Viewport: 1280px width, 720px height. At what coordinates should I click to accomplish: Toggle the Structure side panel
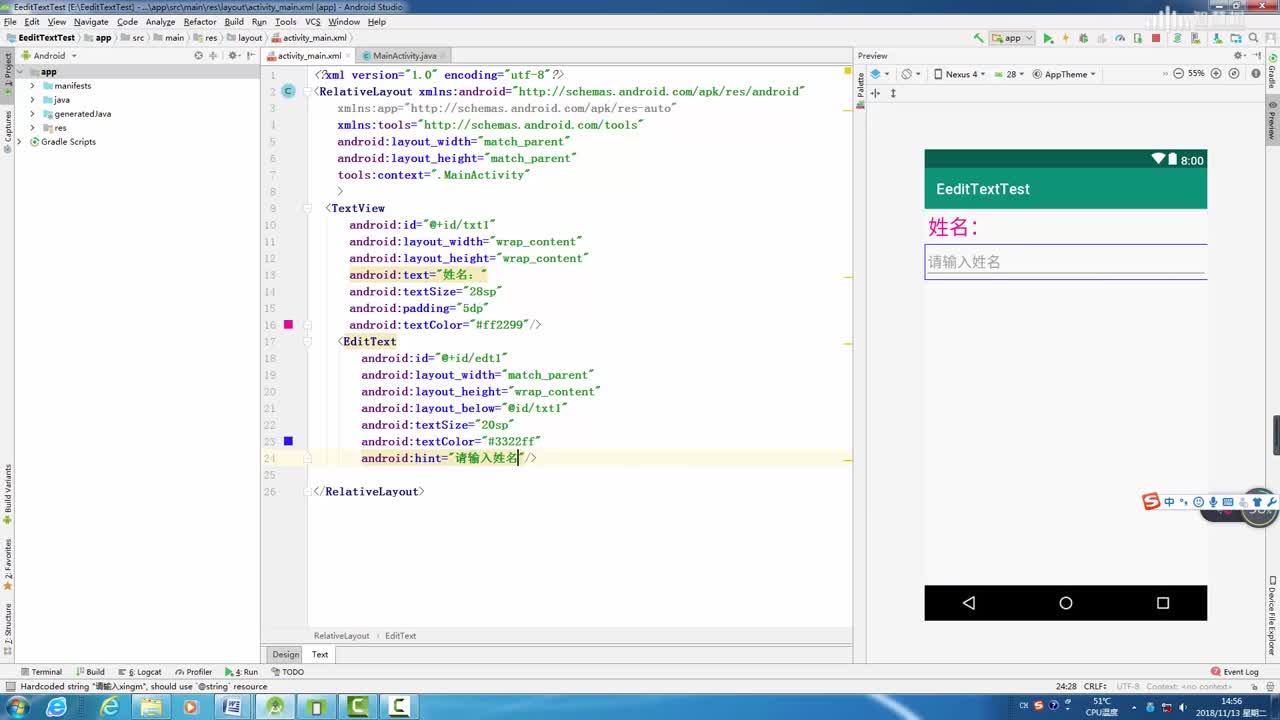(8, 628)
